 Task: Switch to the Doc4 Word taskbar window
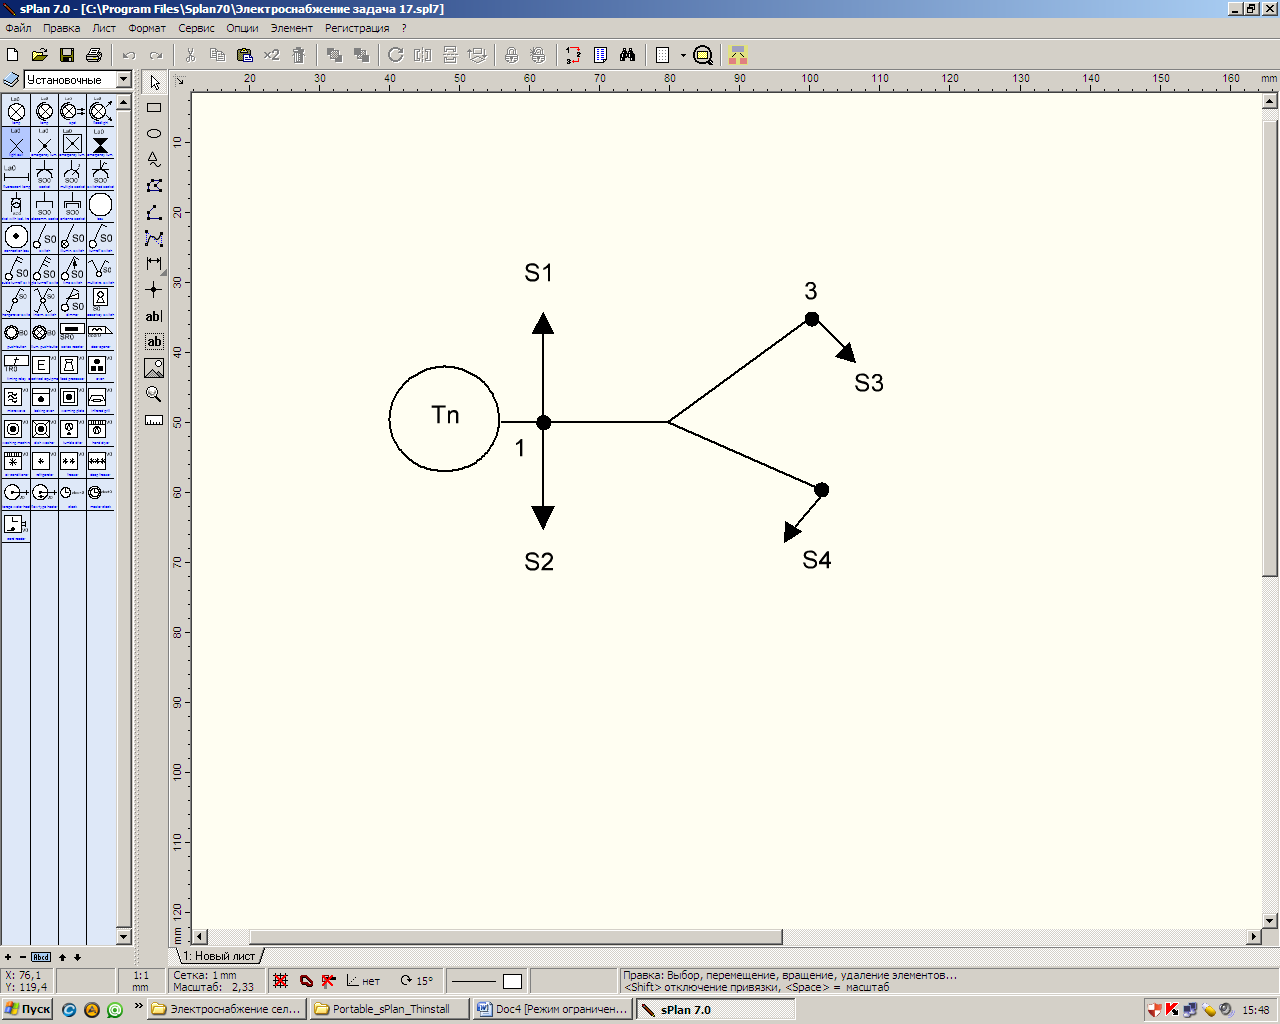[x=553, y=1009]
